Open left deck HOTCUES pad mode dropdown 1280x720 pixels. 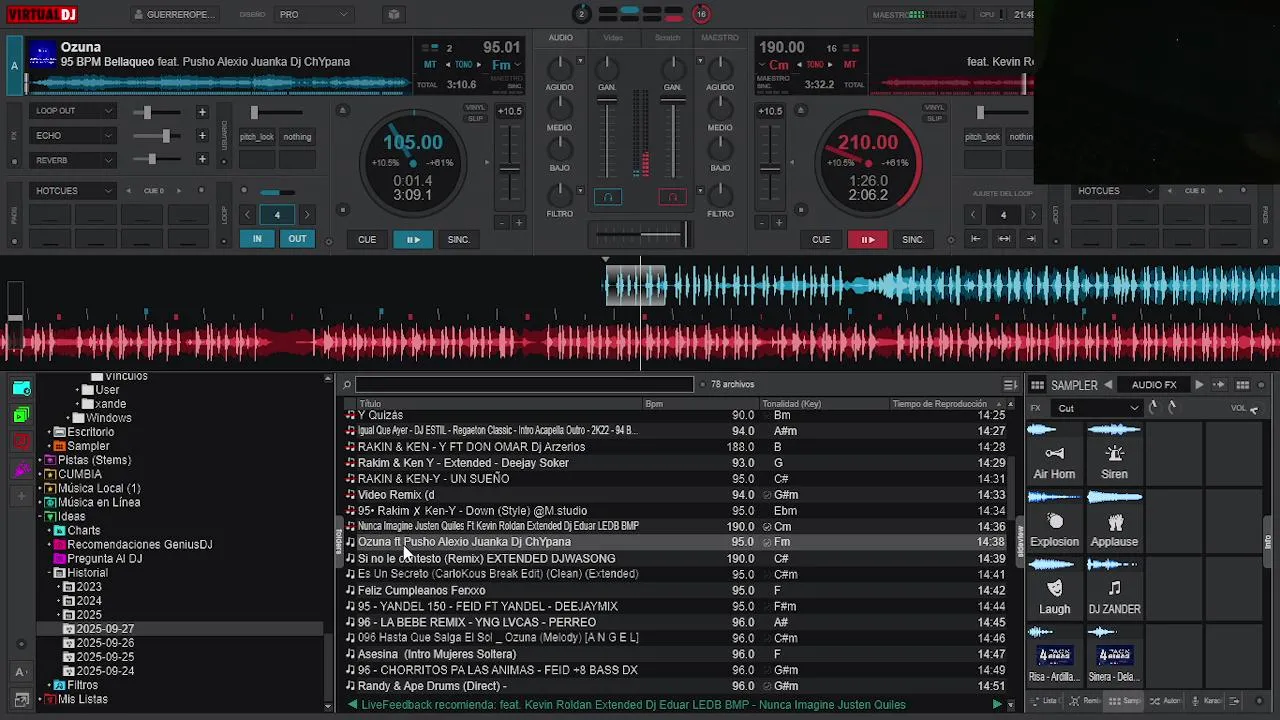pyautogui.click(x=73, y=190)
